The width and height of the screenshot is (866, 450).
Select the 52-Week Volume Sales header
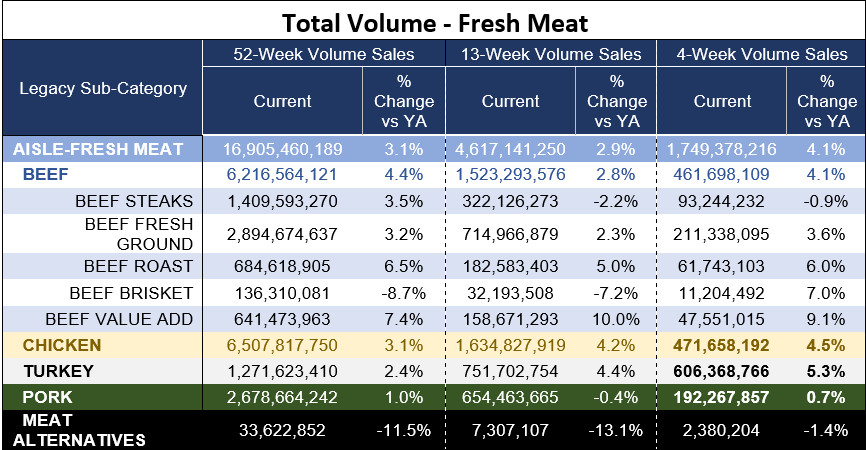[324, 54]
